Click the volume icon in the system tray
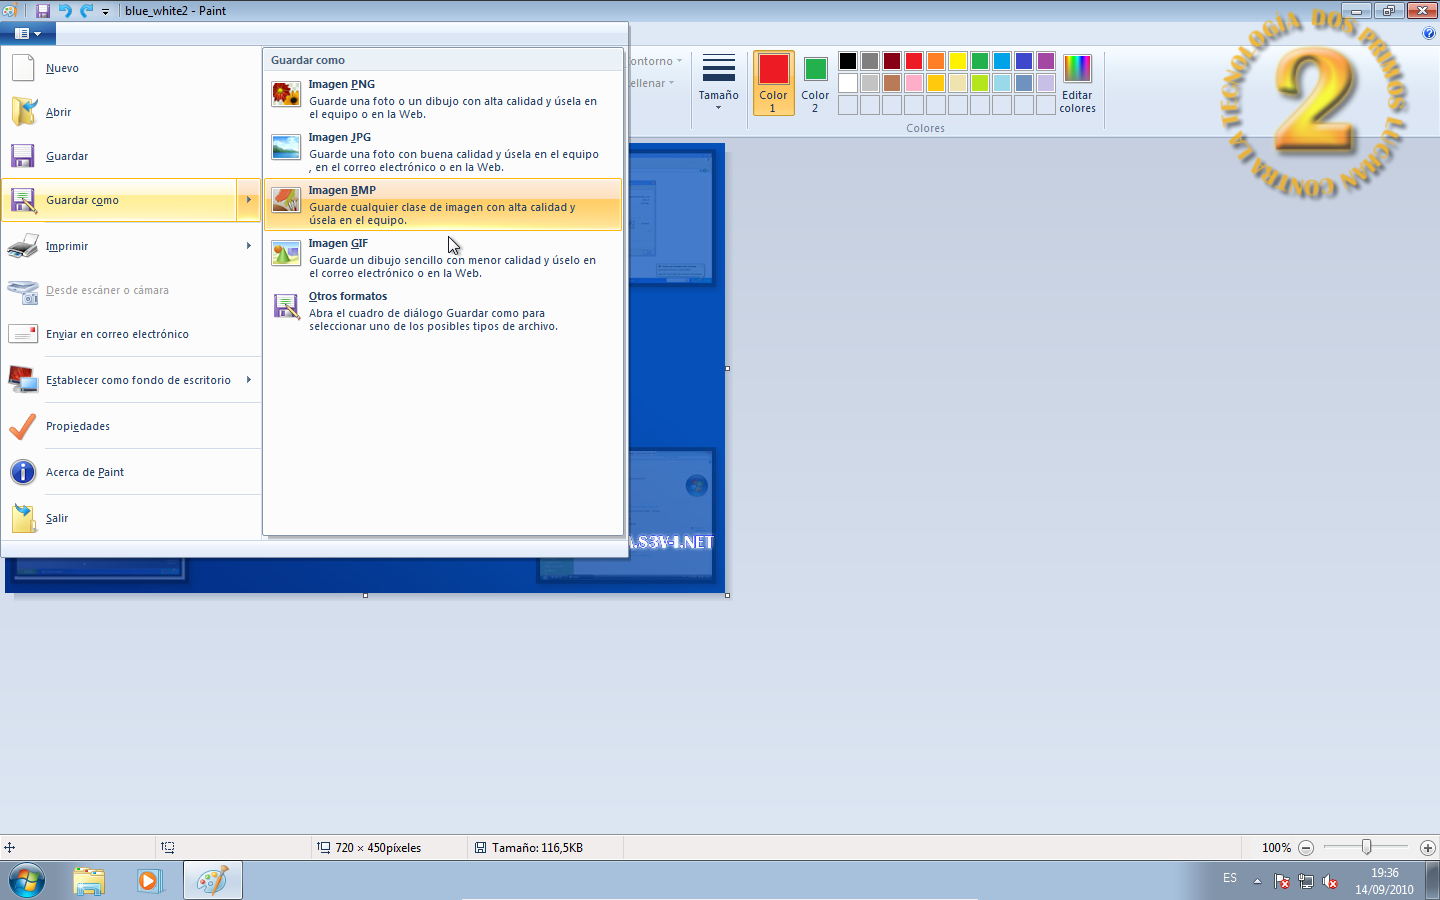The width and height of the screenshot is (1440, 900). point(1330,882)
